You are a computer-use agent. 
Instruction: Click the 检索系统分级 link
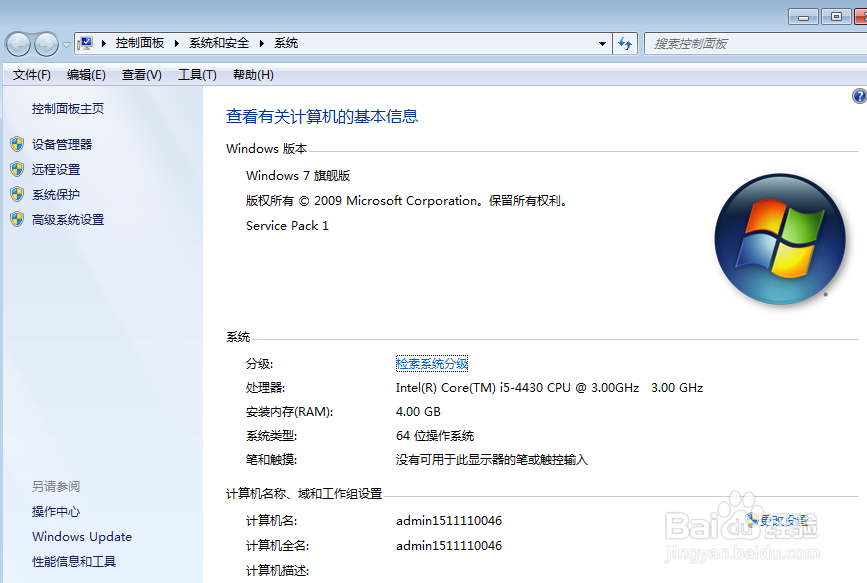[432, 363]
